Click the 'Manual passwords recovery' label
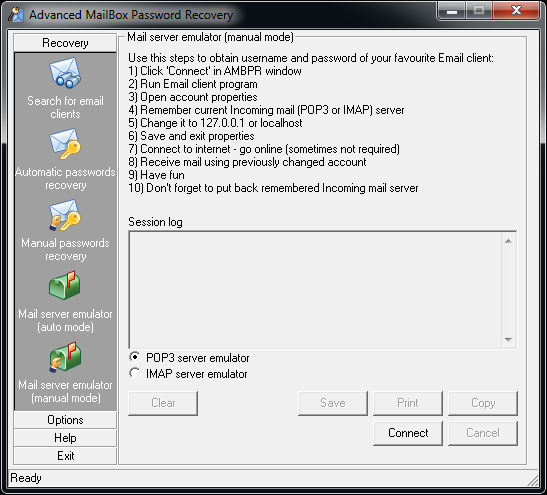The height and width of the screenshot is (495, 547). pos(65,249)
